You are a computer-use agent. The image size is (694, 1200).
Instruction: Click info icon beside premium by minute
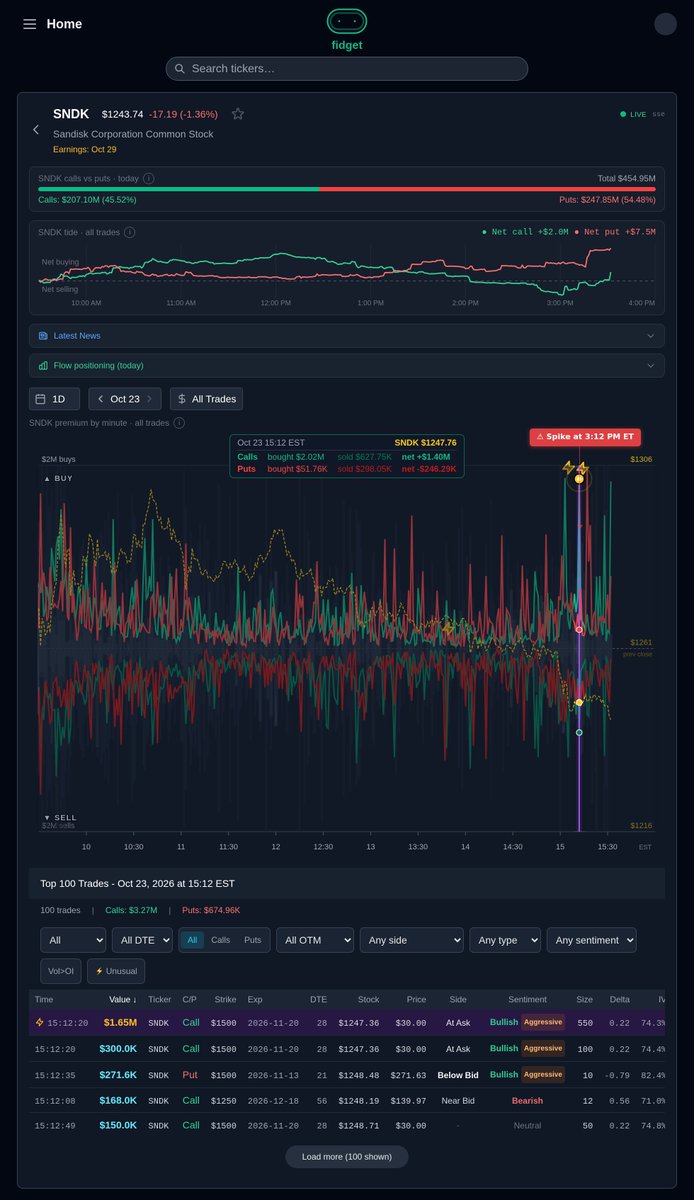tap(179, 423)
